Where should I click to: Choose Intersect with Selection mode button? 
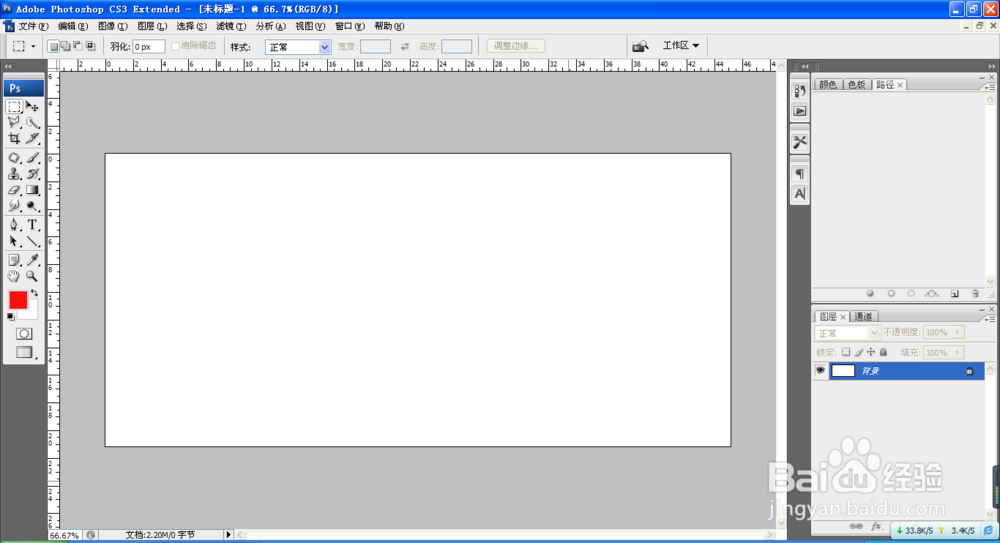click(90, 46)
